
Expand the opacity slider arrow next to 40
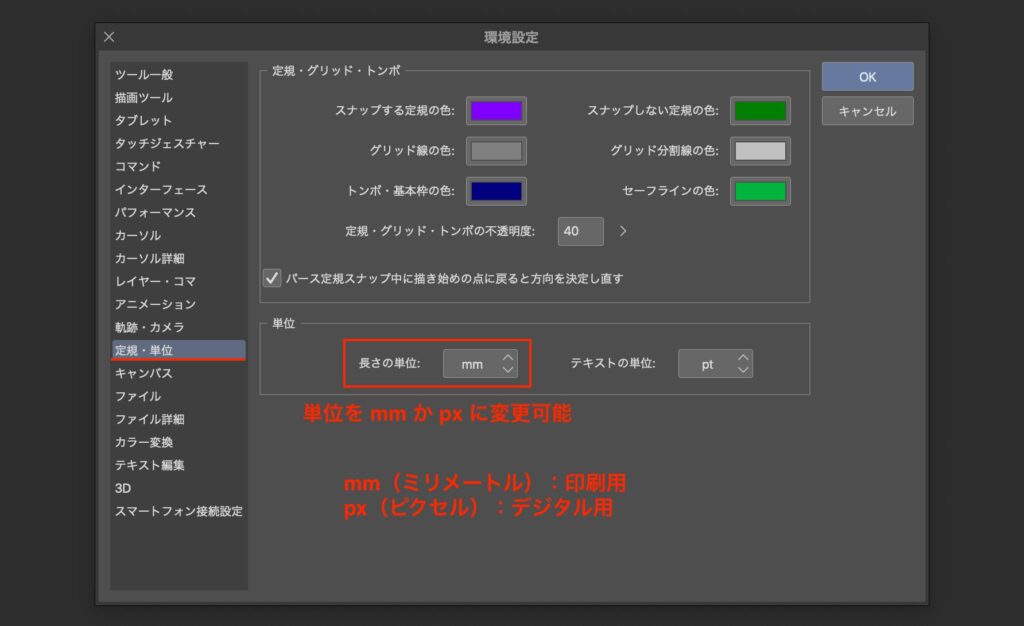[x=623, y=231]
